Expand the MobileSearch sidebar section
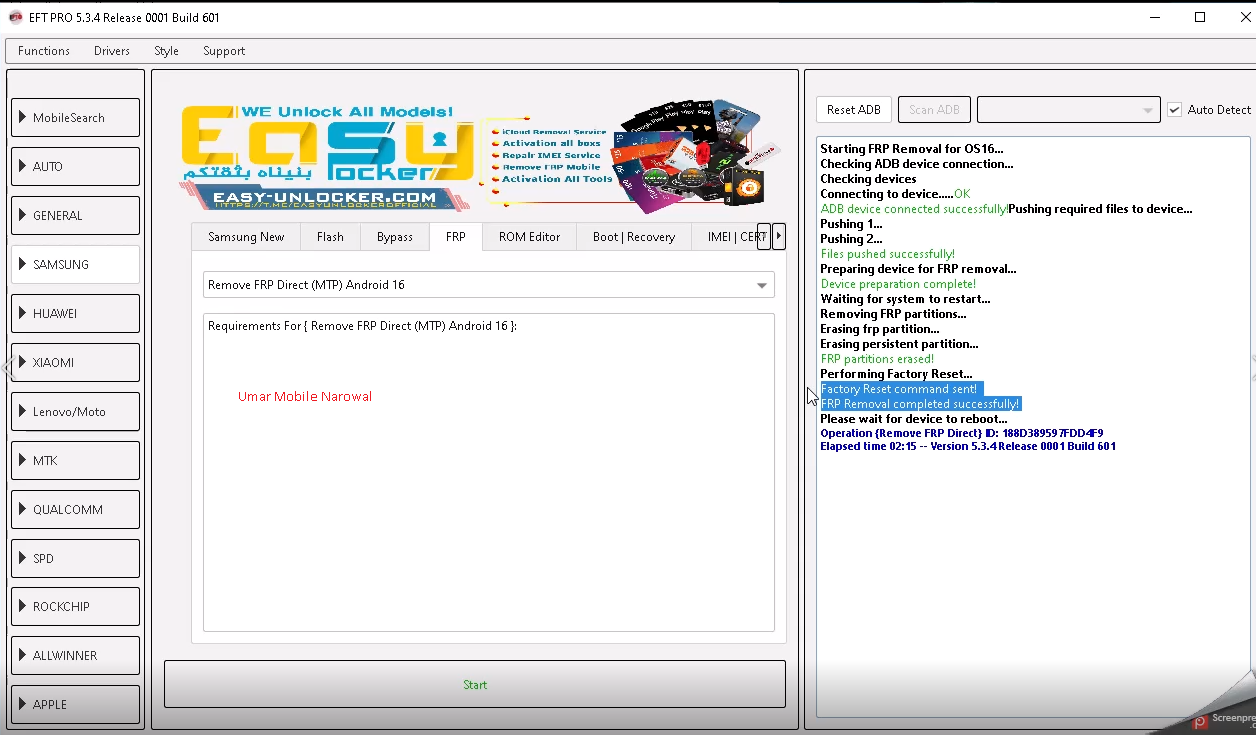 click(75, 118)
